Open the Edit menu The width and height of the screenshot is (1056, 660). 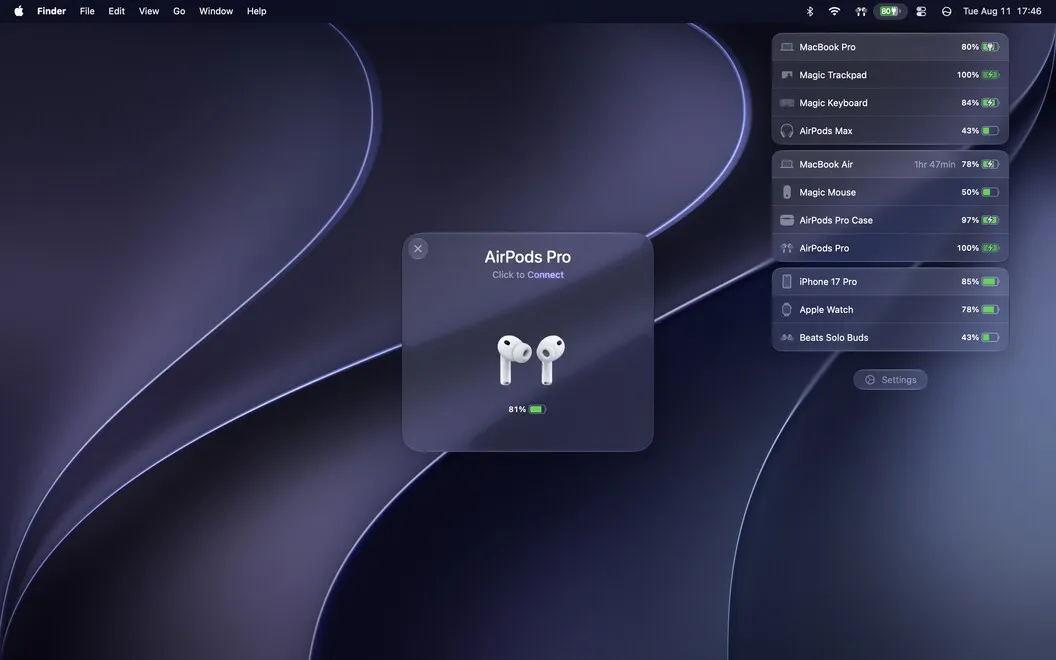(117, 11)
